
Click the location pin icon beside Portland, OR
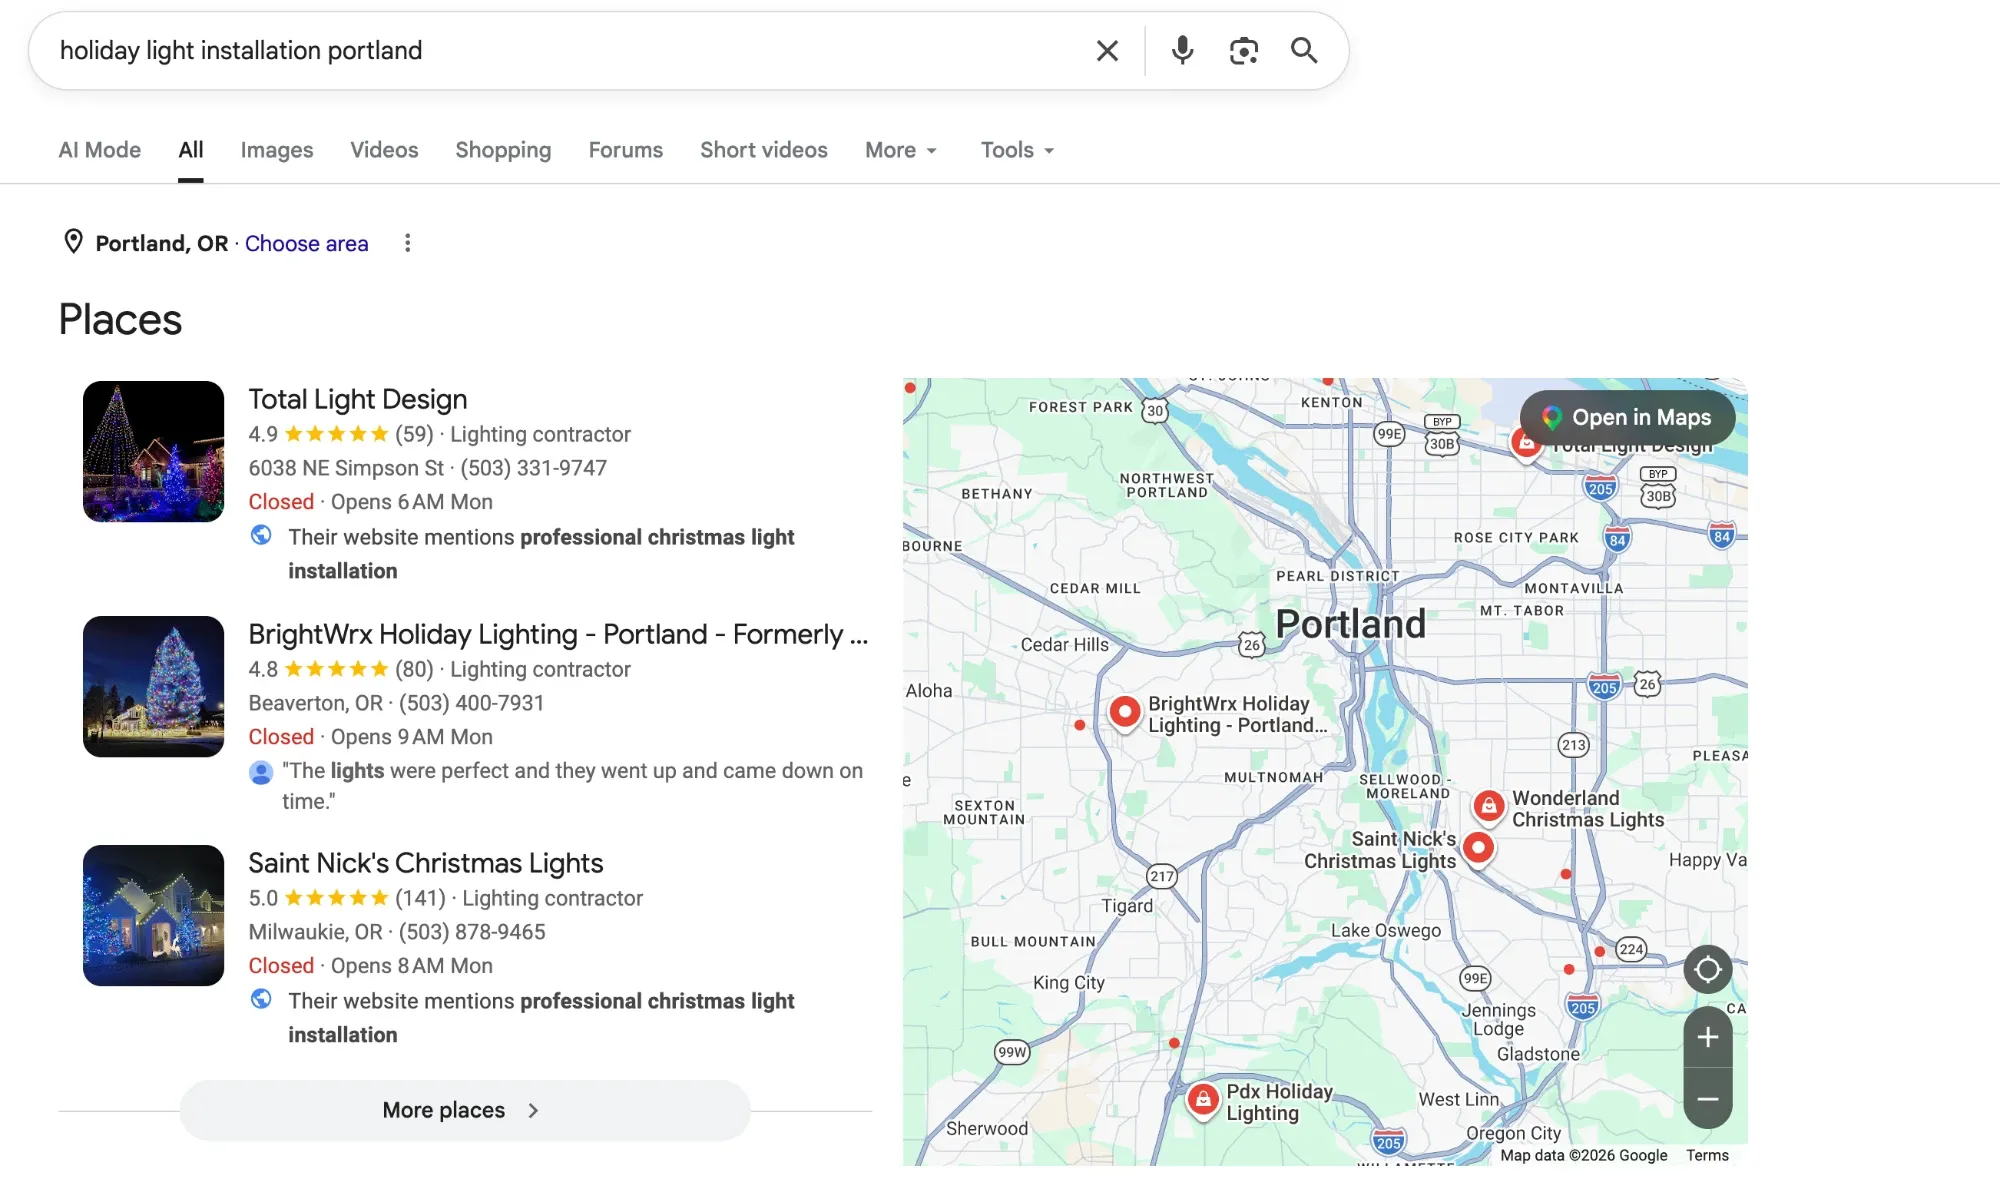coord(73,242)
